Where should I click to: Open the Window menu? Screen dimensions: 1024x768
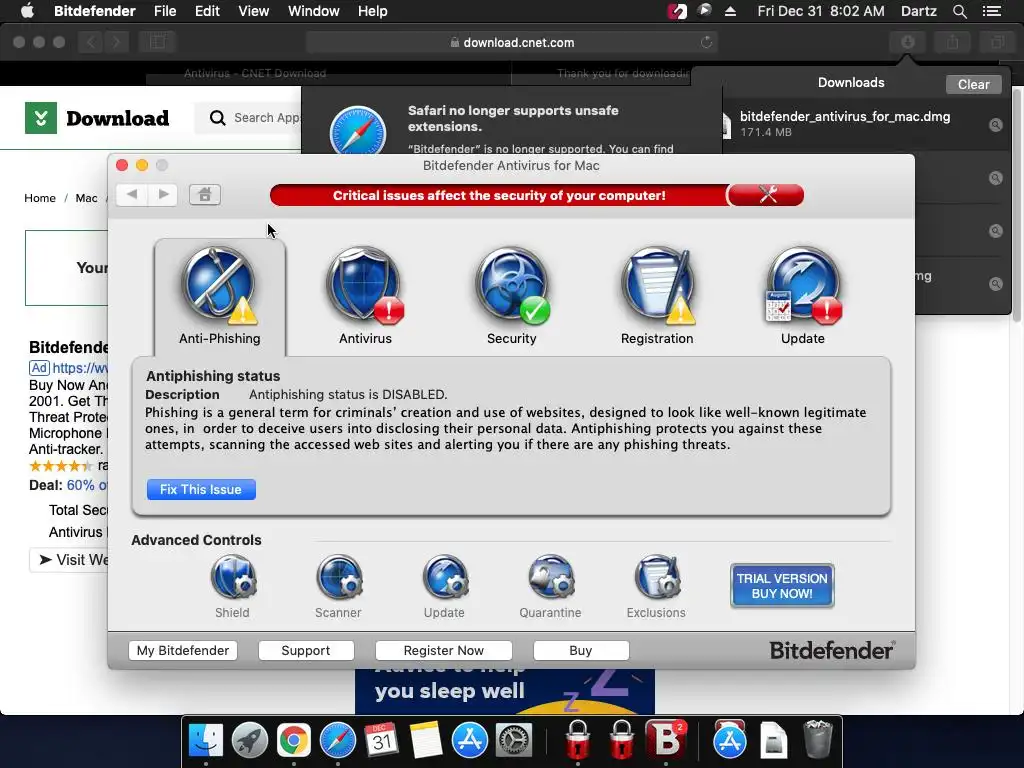[313, 11]
